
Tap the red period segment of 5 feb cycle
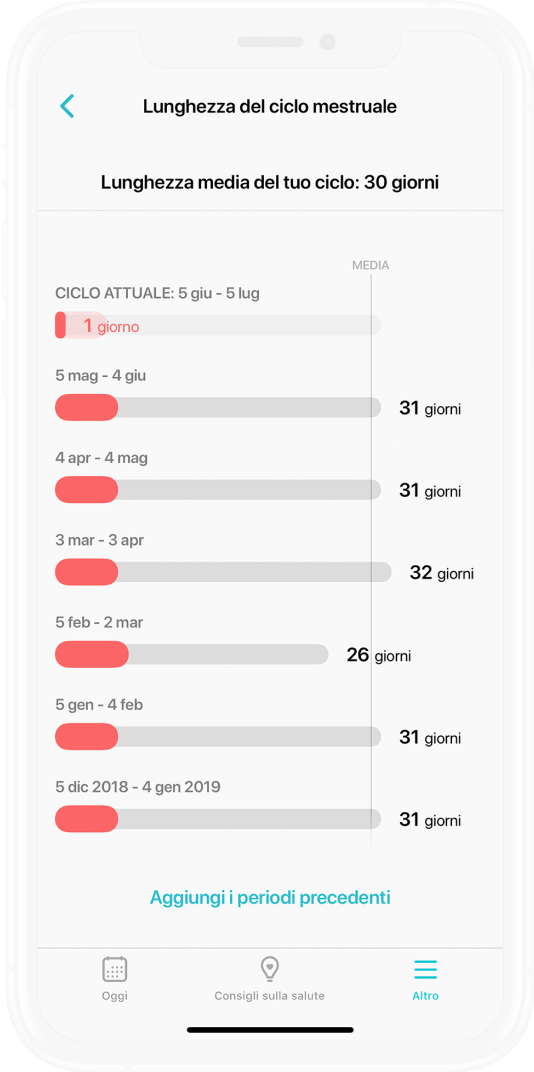pyautogui.click(x=92, y=654)
